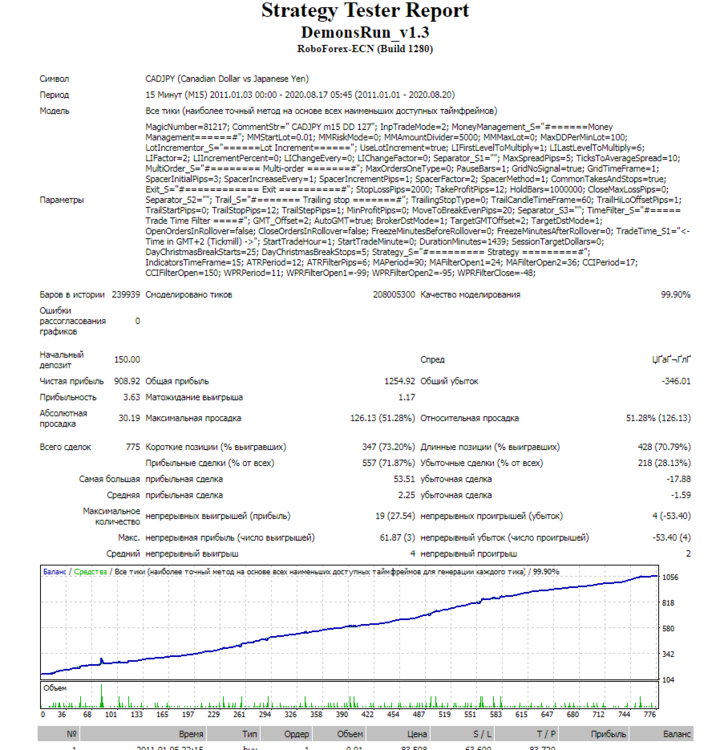716x750 pixels.
Task: Select the 'Модель' label
Action: coord(55,111)
